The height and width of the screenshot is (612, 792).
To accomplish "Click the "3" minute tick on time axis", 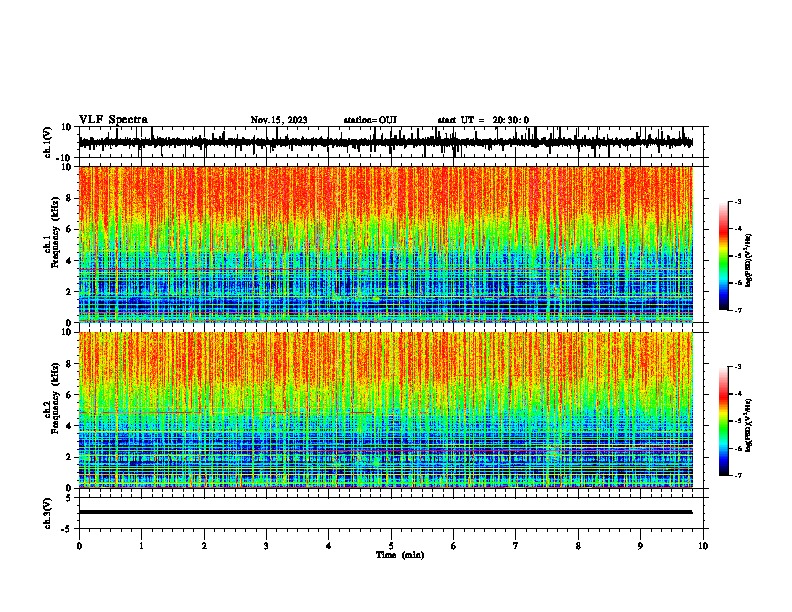I will (x=266, y=546).
